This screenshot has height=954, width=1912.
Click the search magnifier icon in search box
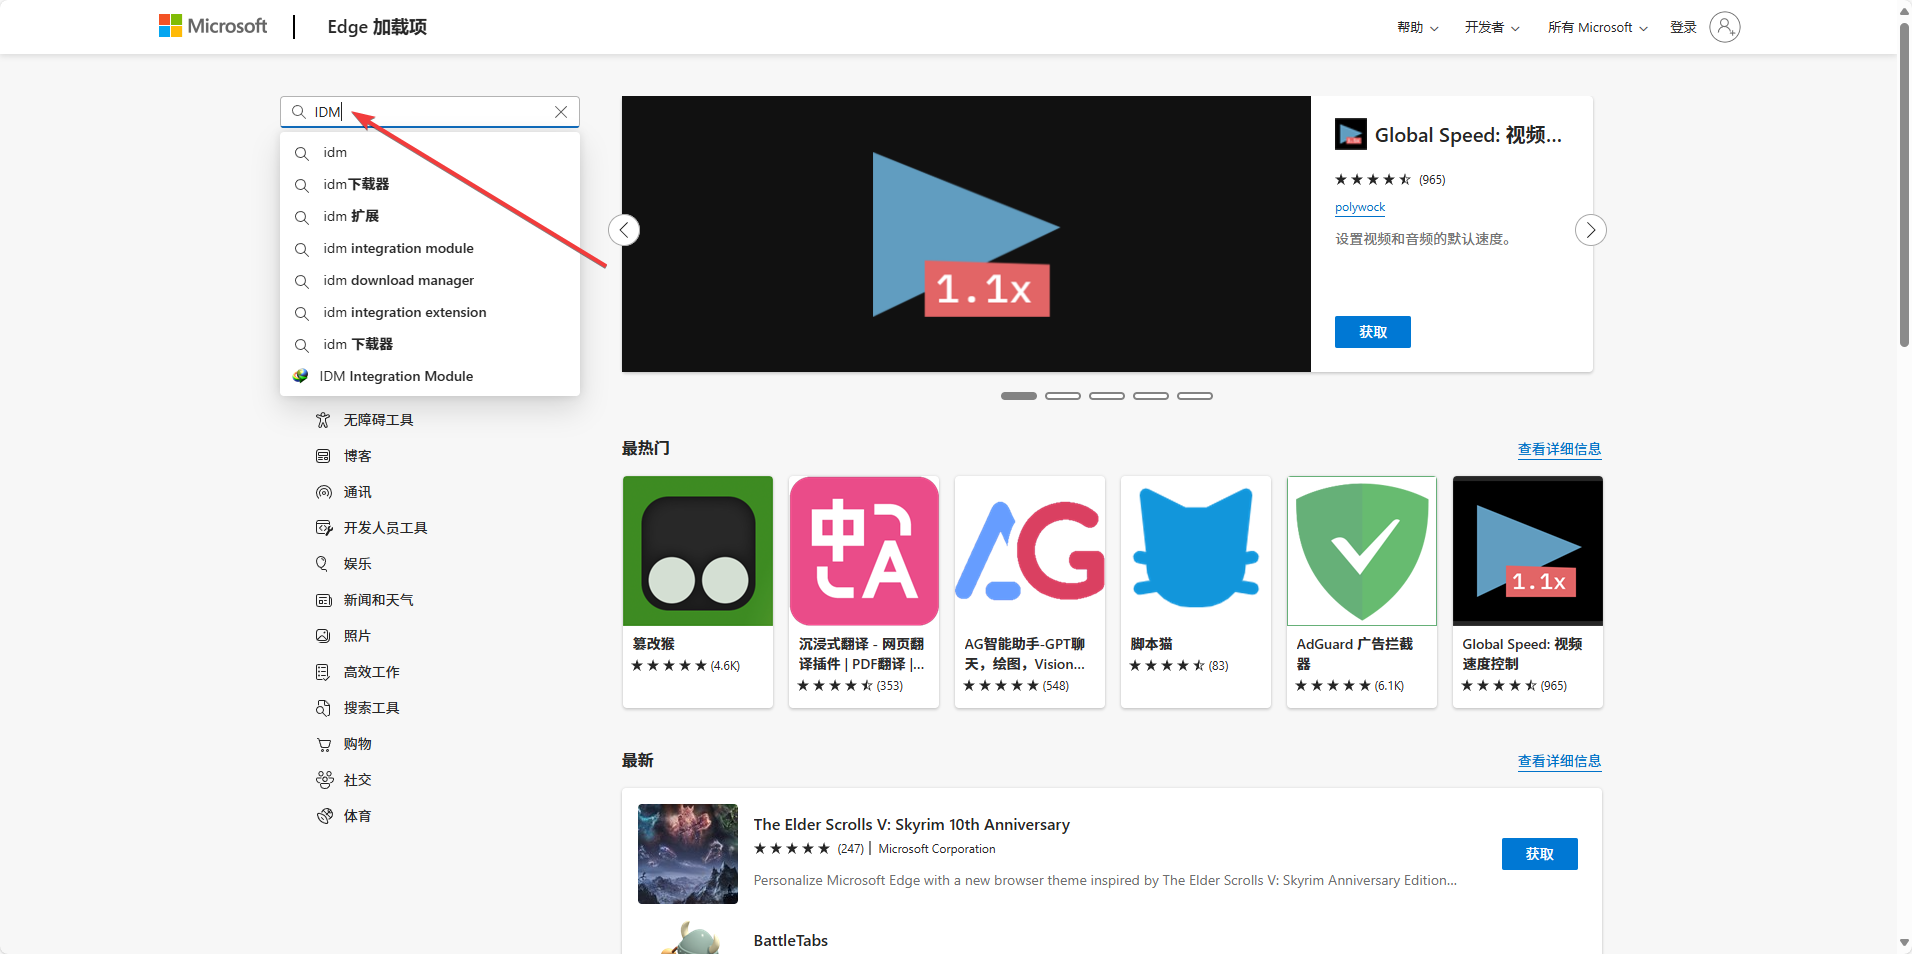click(298, 112)
